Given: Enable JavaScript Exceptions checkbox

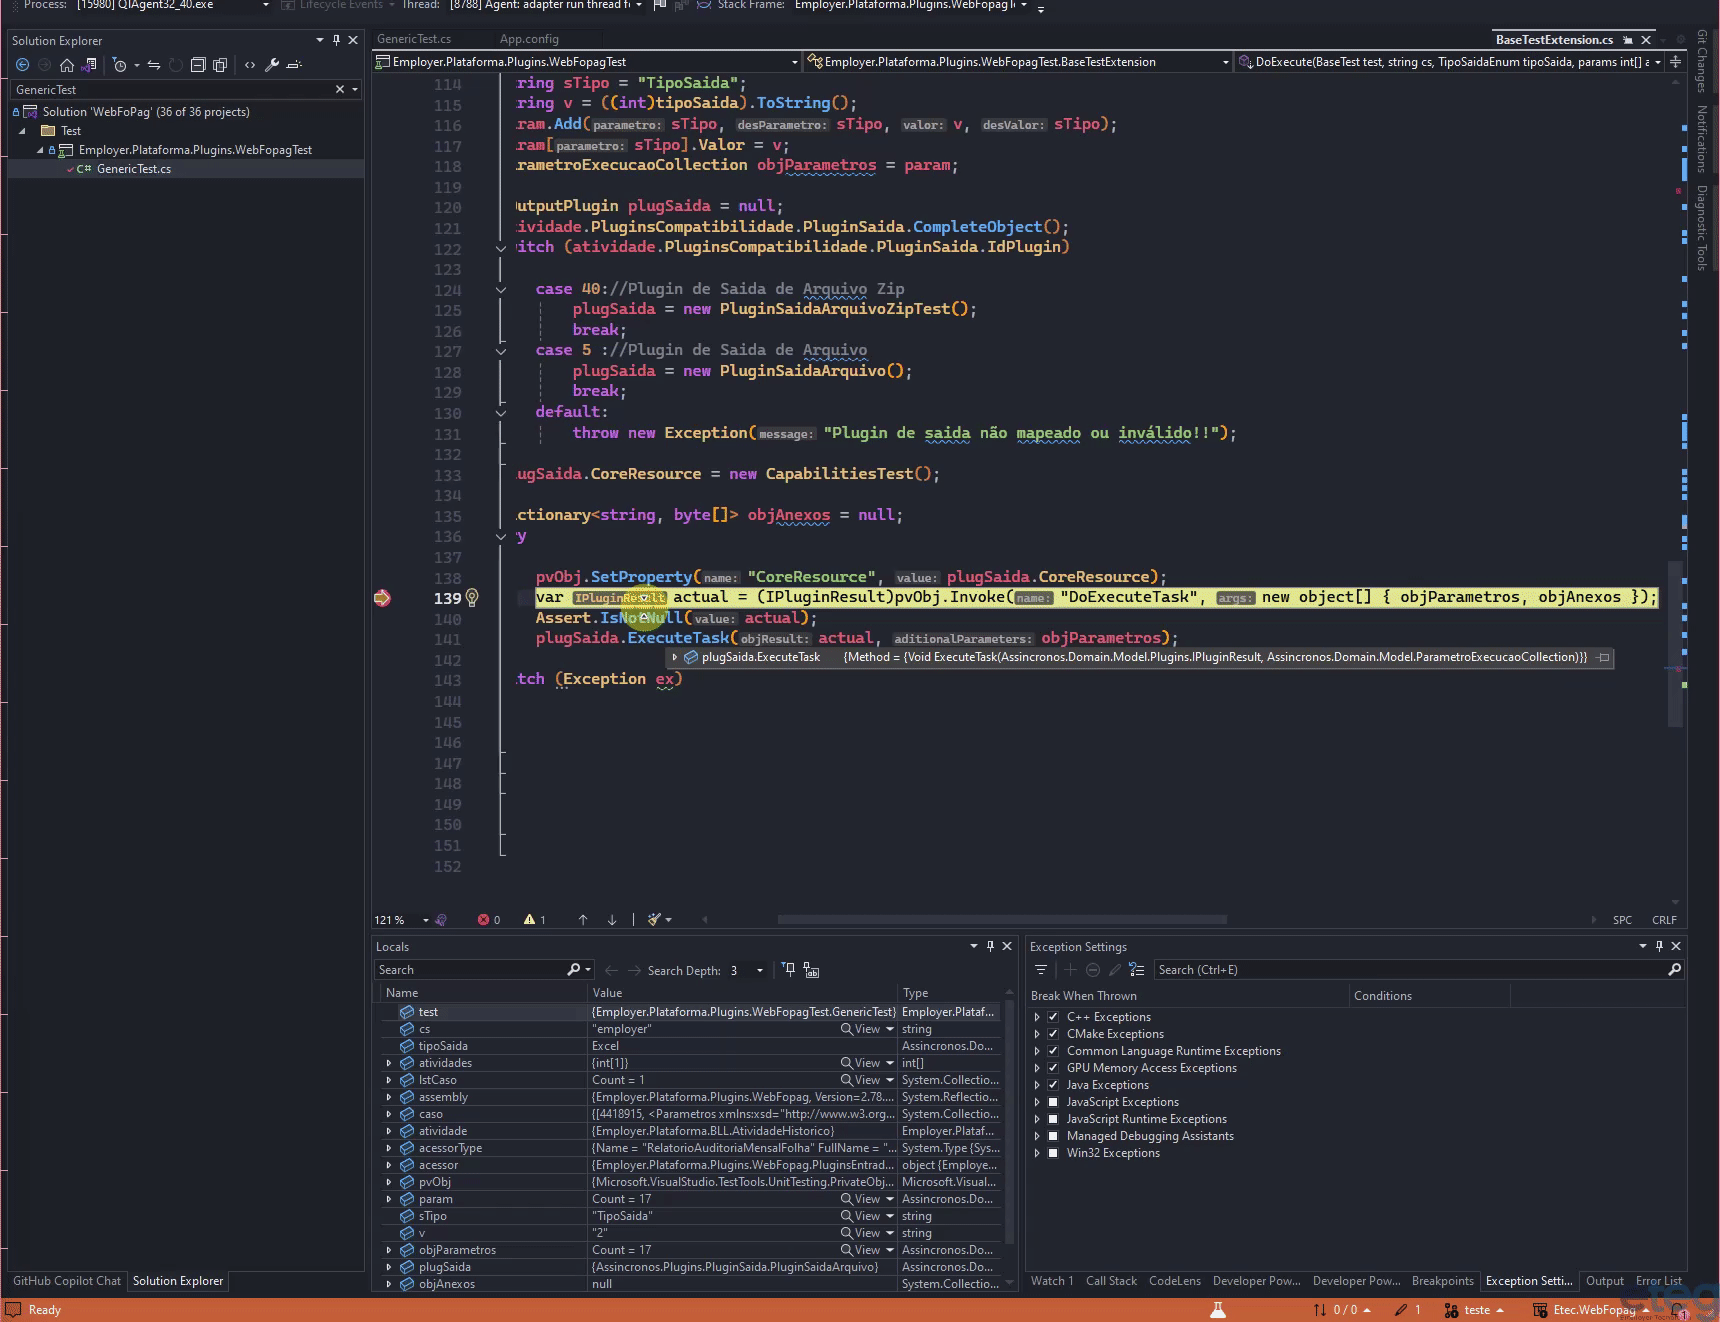Looking at the screenshot, I should (x=1053, y=1102).
